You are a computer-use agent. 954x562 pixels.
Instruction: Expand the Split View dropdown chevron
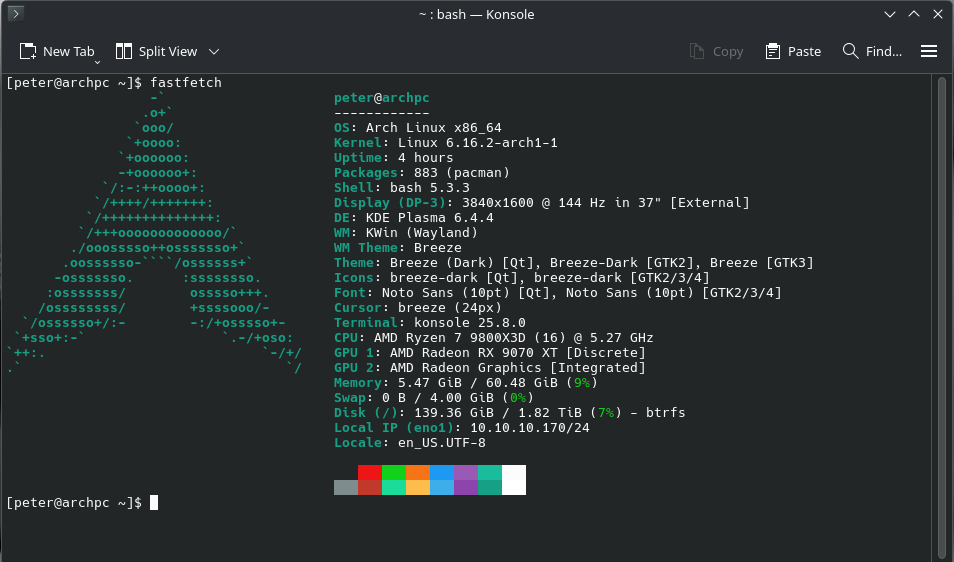(x=214, y=51)
